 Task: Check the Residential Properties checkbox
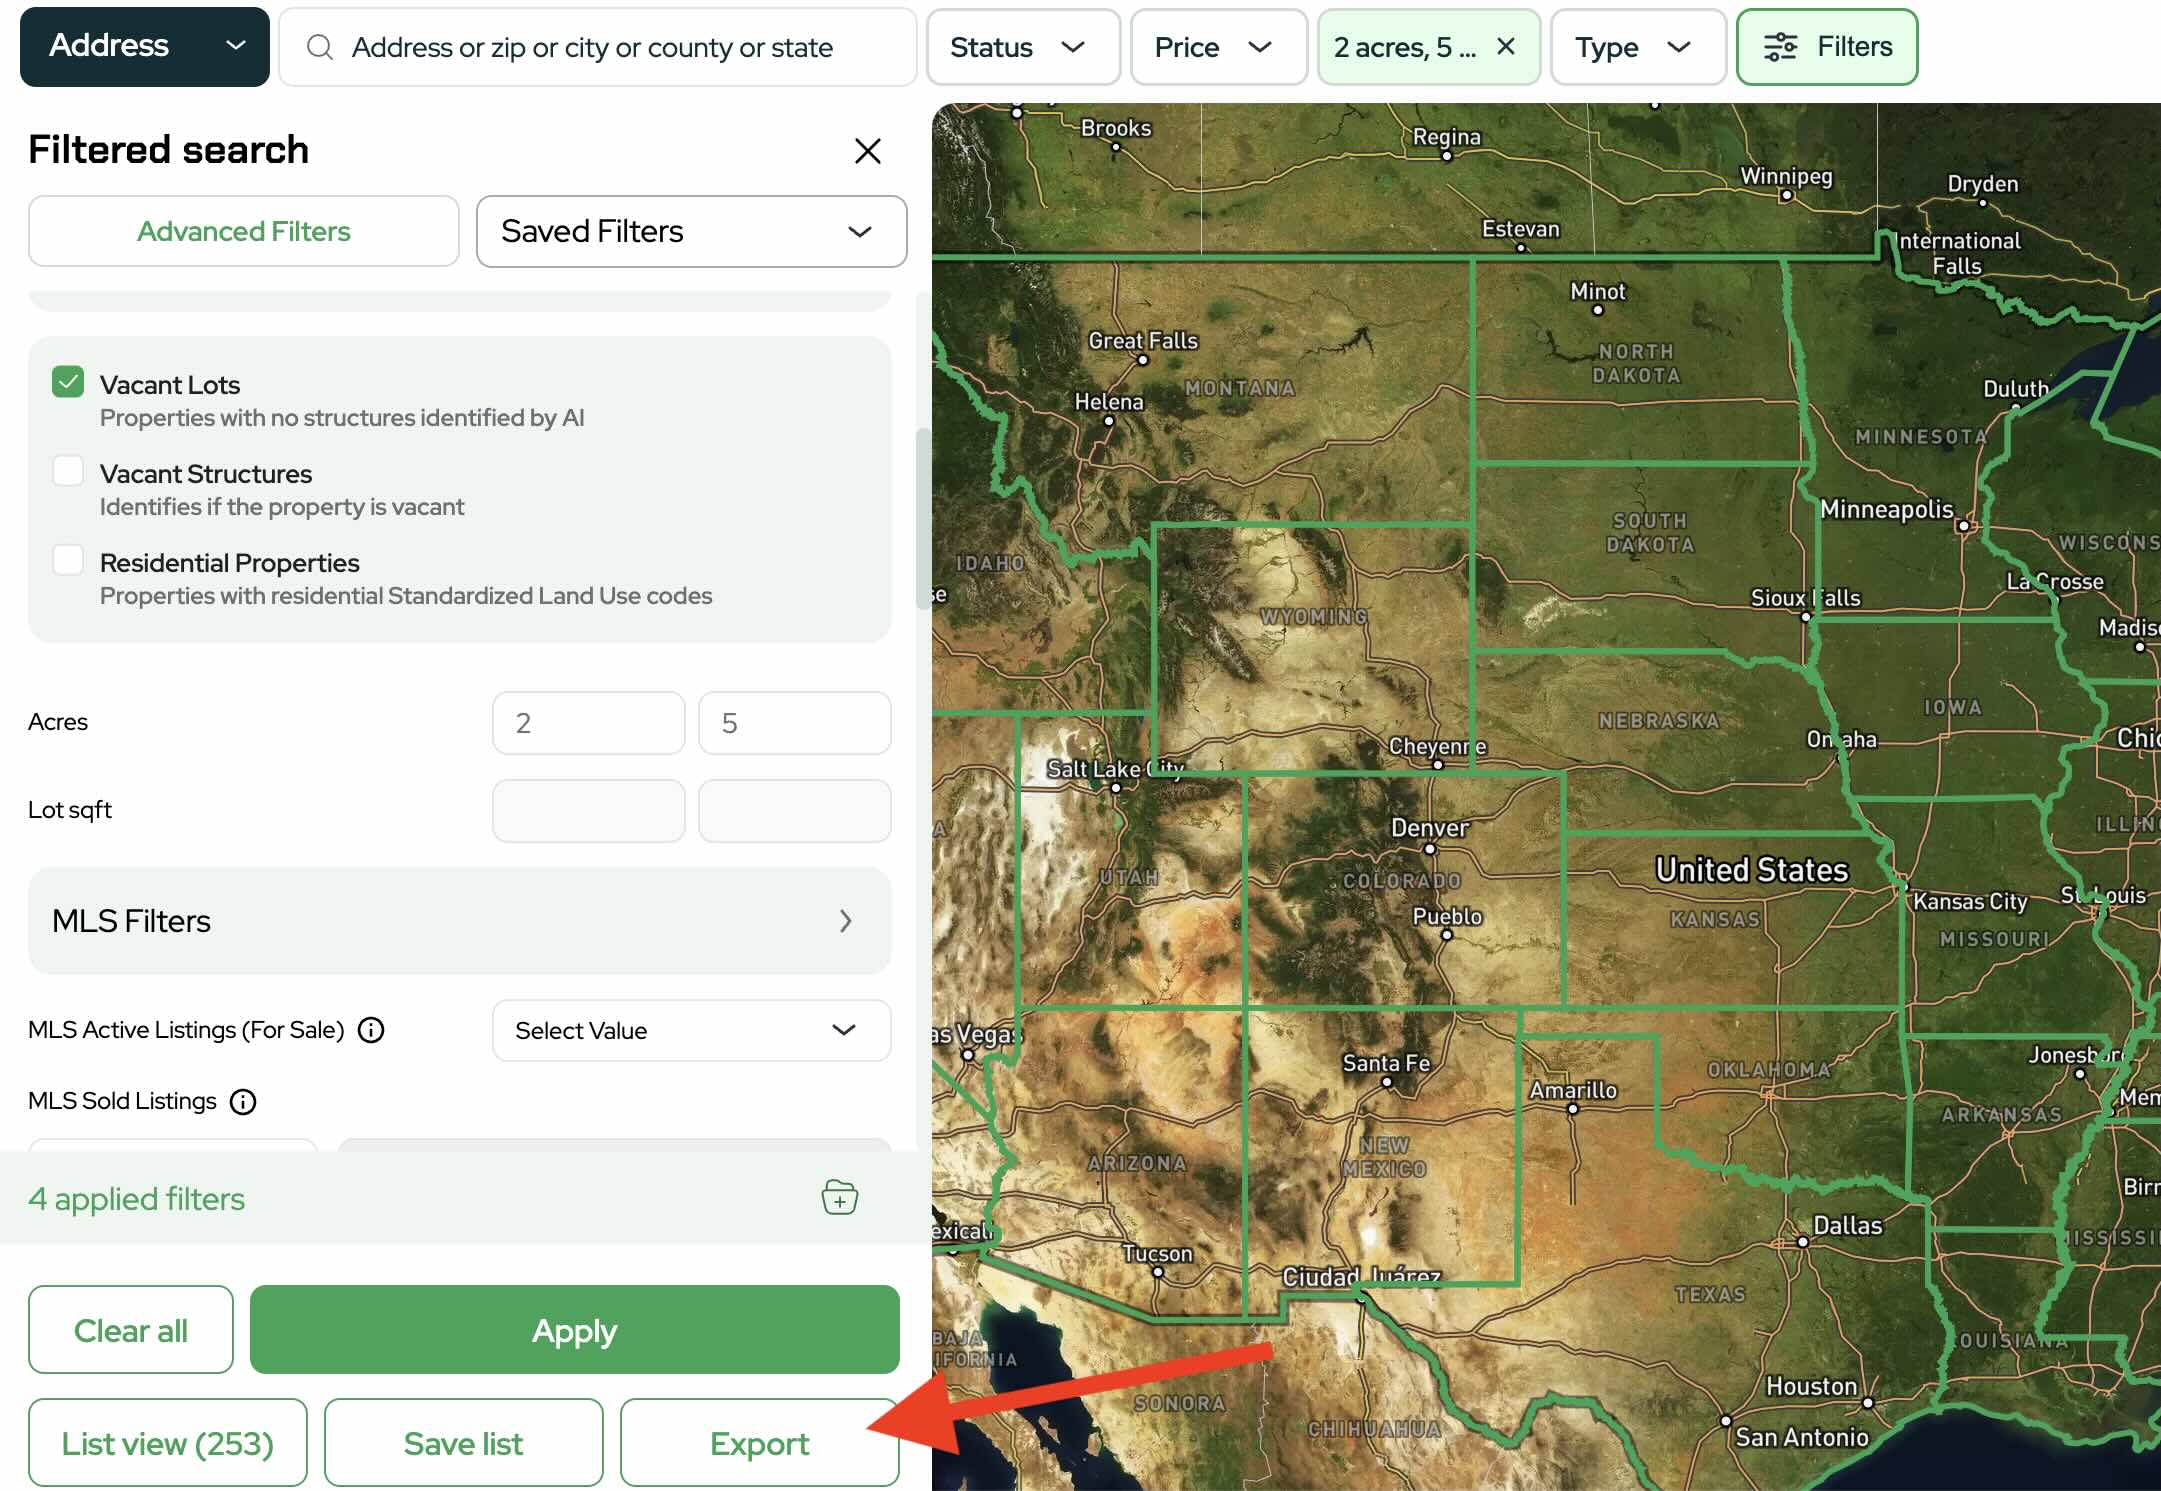point(68,560)
